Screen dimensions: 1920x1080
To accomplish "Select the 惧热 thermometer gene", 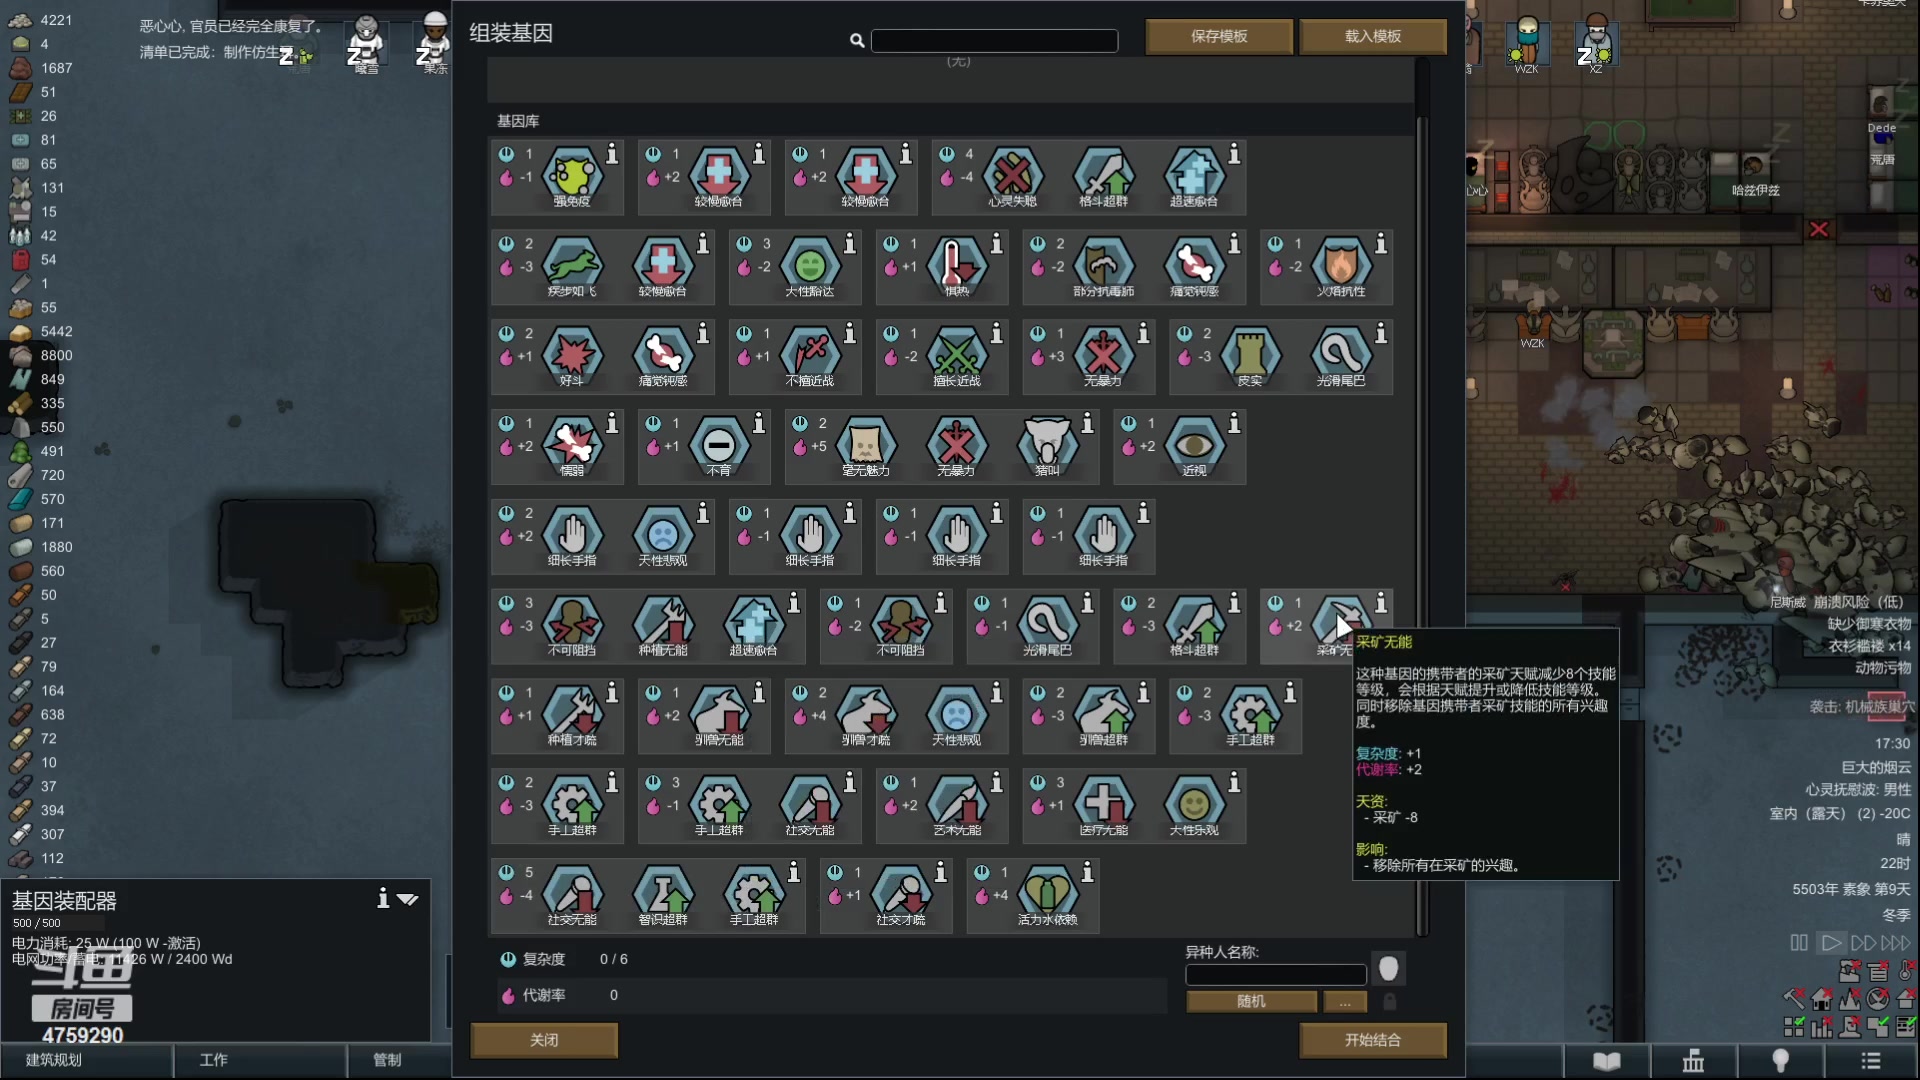I will click(956, 265).
